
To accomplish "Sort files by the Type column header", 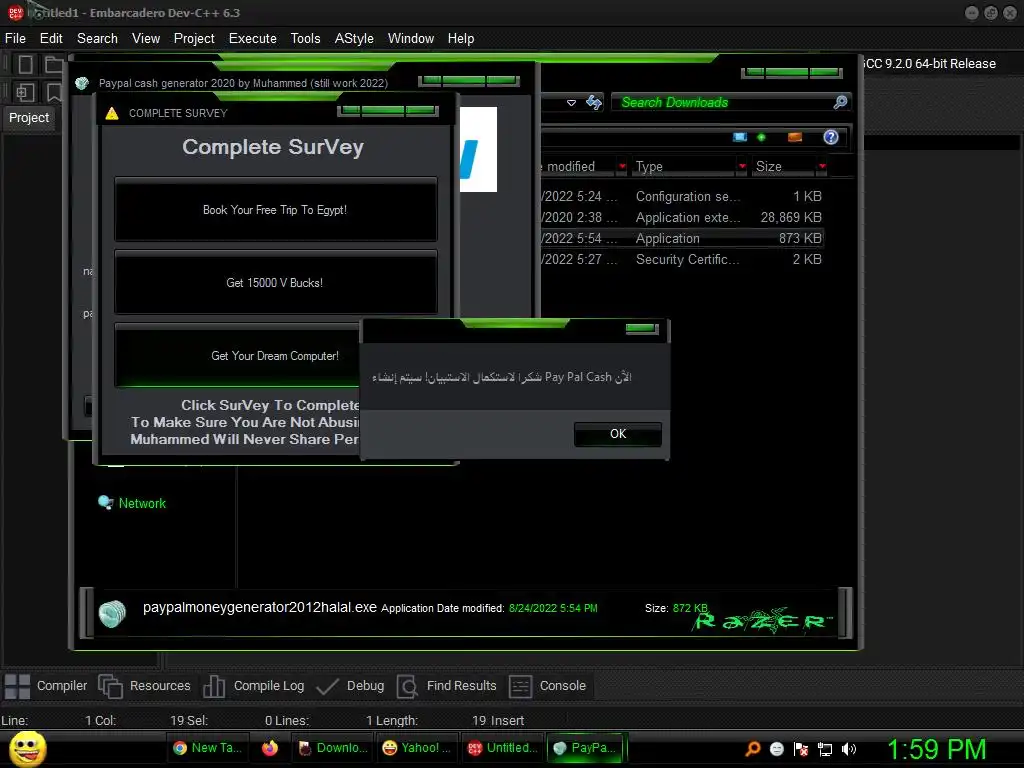I will pos(684,167).
